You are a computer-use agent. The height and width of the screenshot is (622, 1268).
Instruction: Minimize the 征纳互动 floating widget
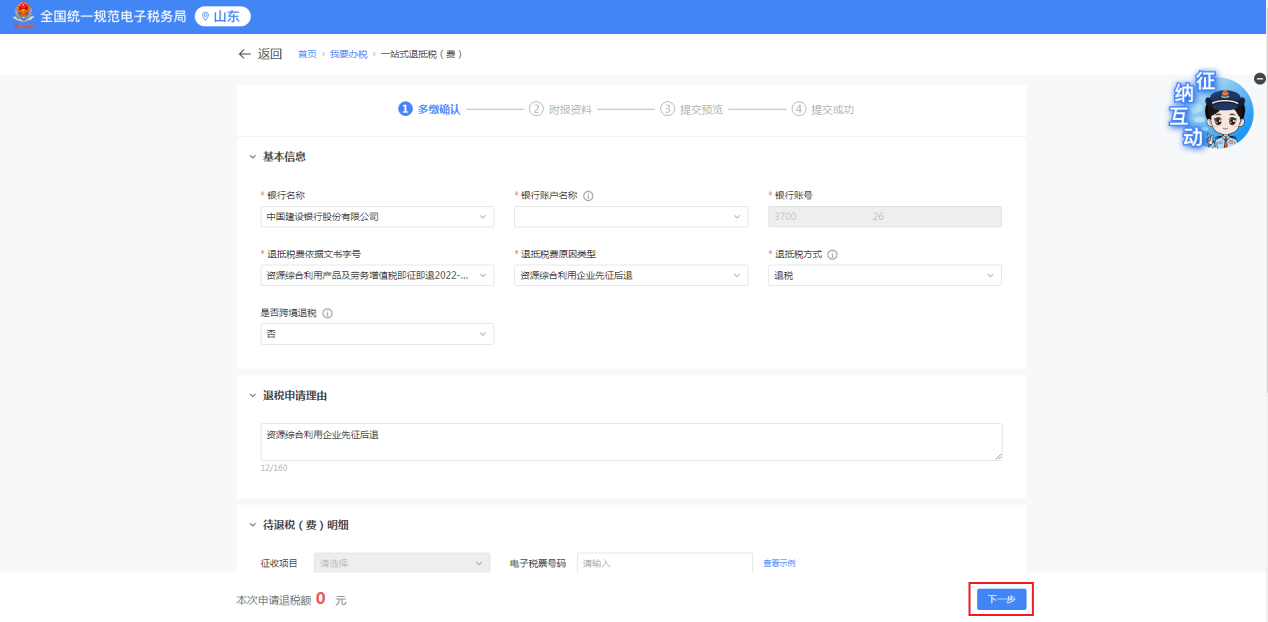click(1259, 79)
